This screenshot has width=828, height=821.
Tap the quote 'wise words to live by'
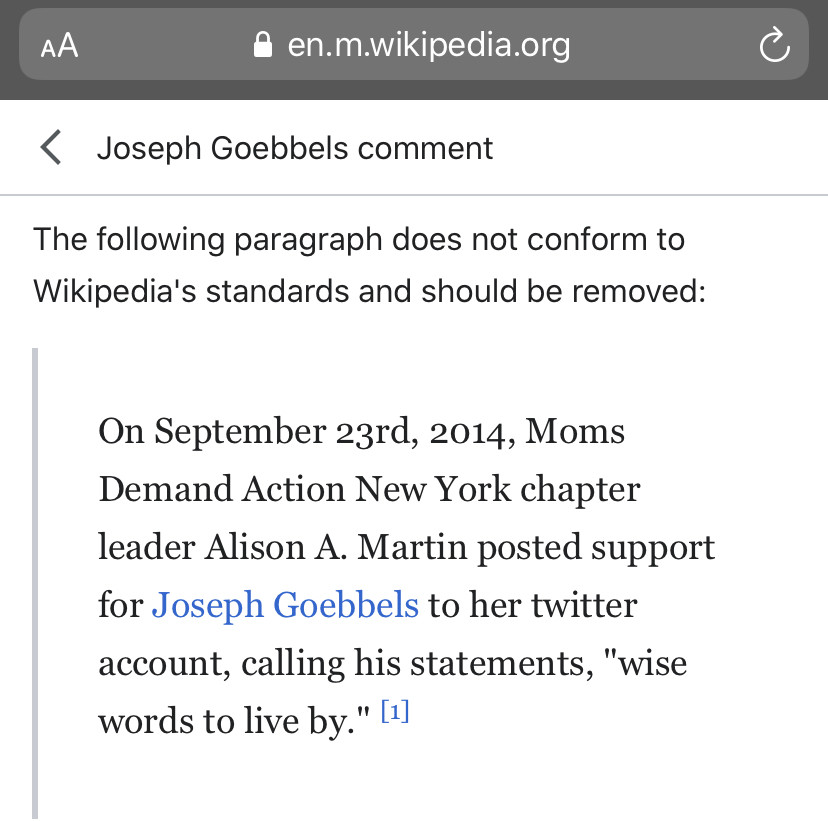392,692
